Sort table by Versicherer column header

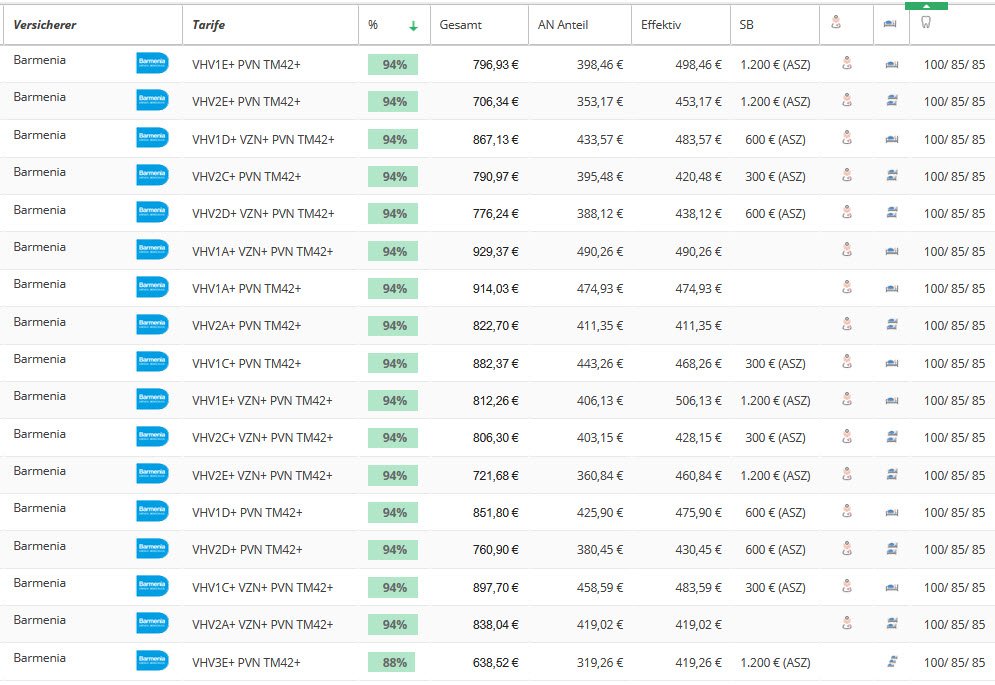(x=45, y=24)
